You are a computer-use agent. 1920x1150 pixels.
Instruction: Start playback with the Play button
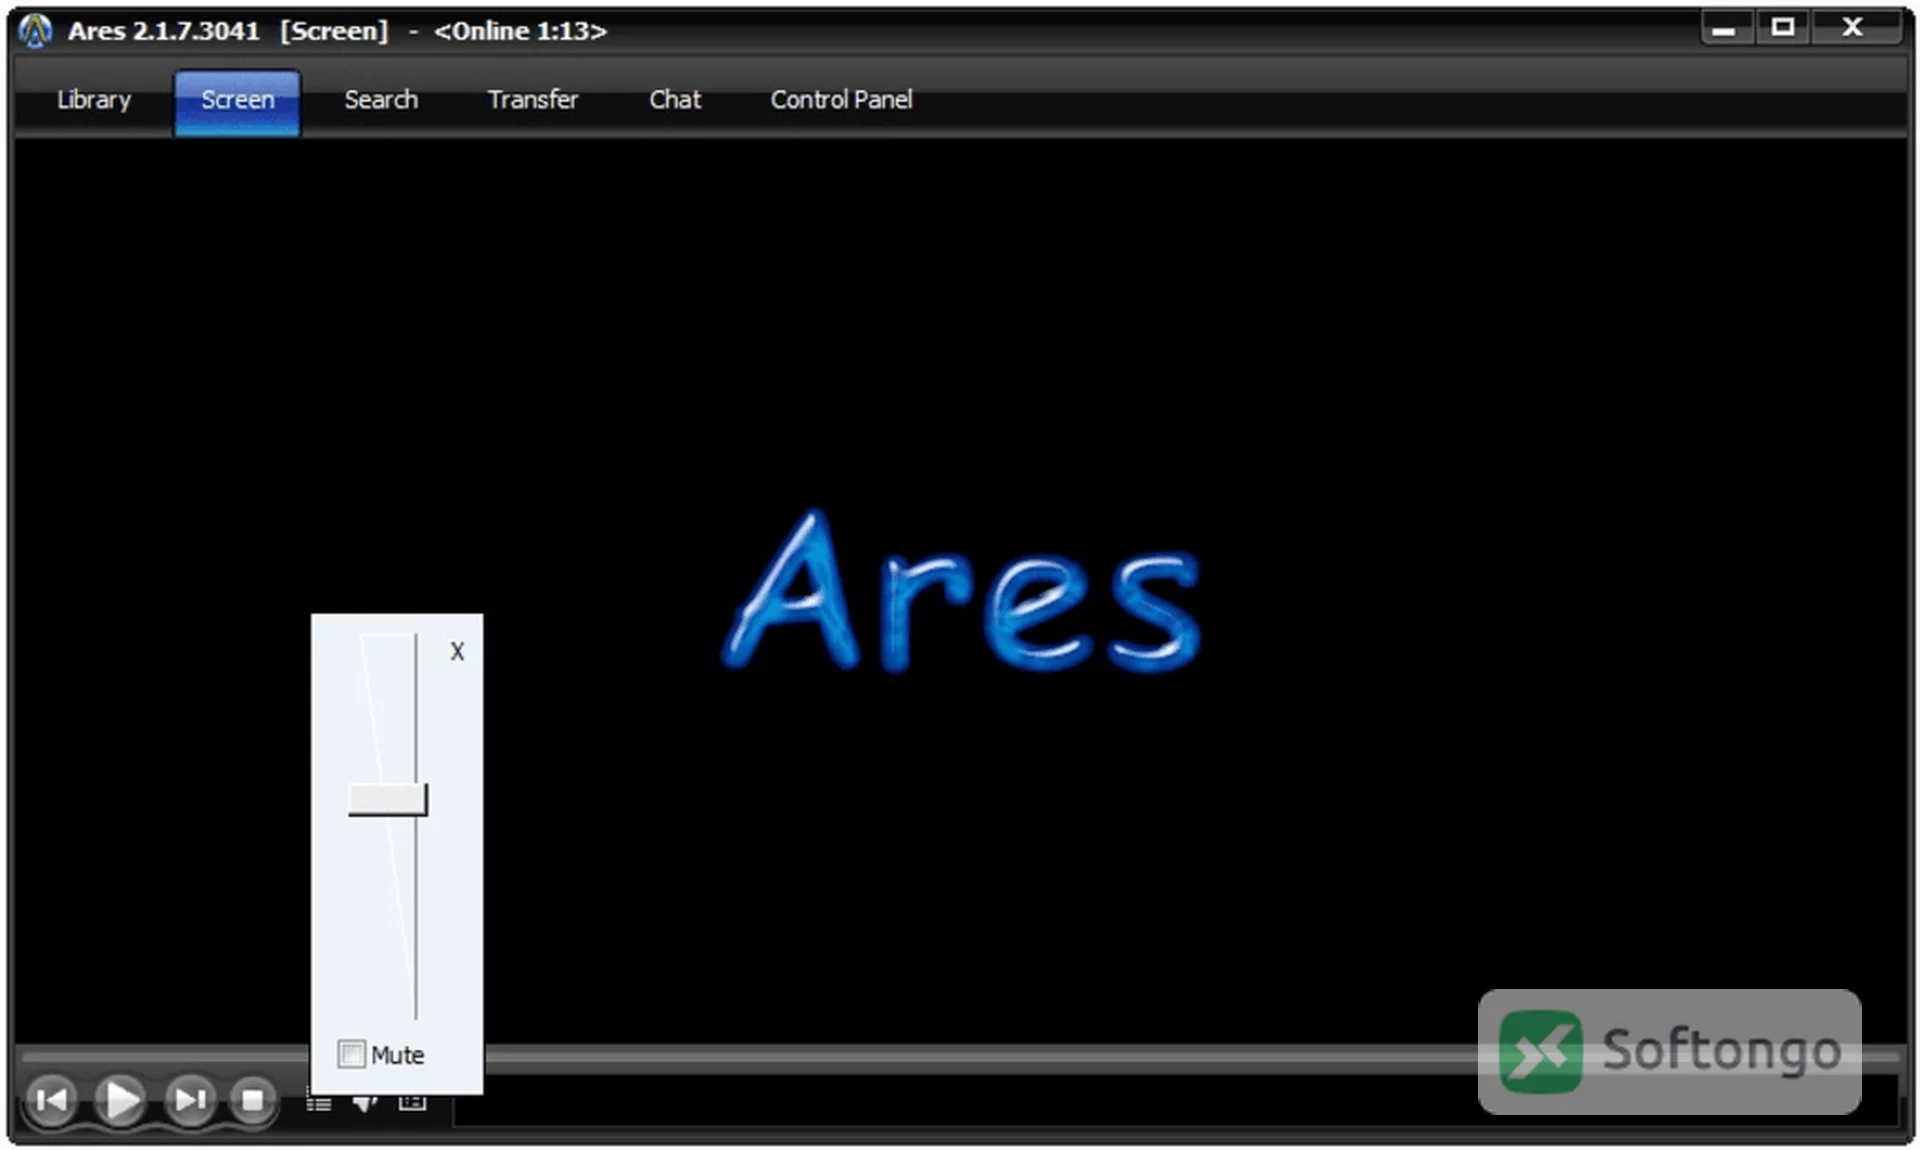click(x=121, y=1100)
